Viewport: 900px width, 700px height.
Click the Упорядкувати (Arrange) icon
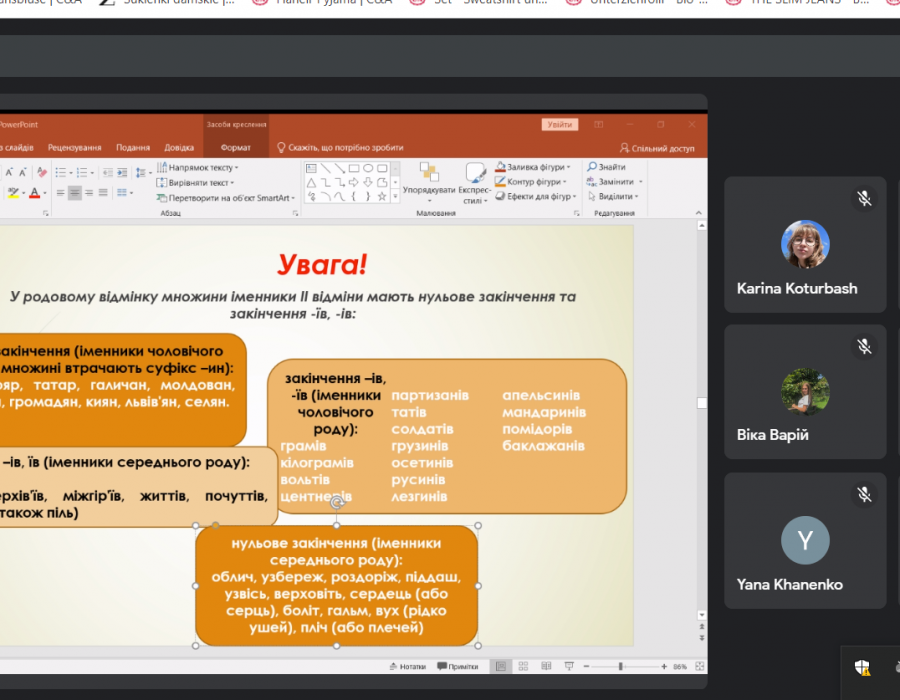[428, 174]
